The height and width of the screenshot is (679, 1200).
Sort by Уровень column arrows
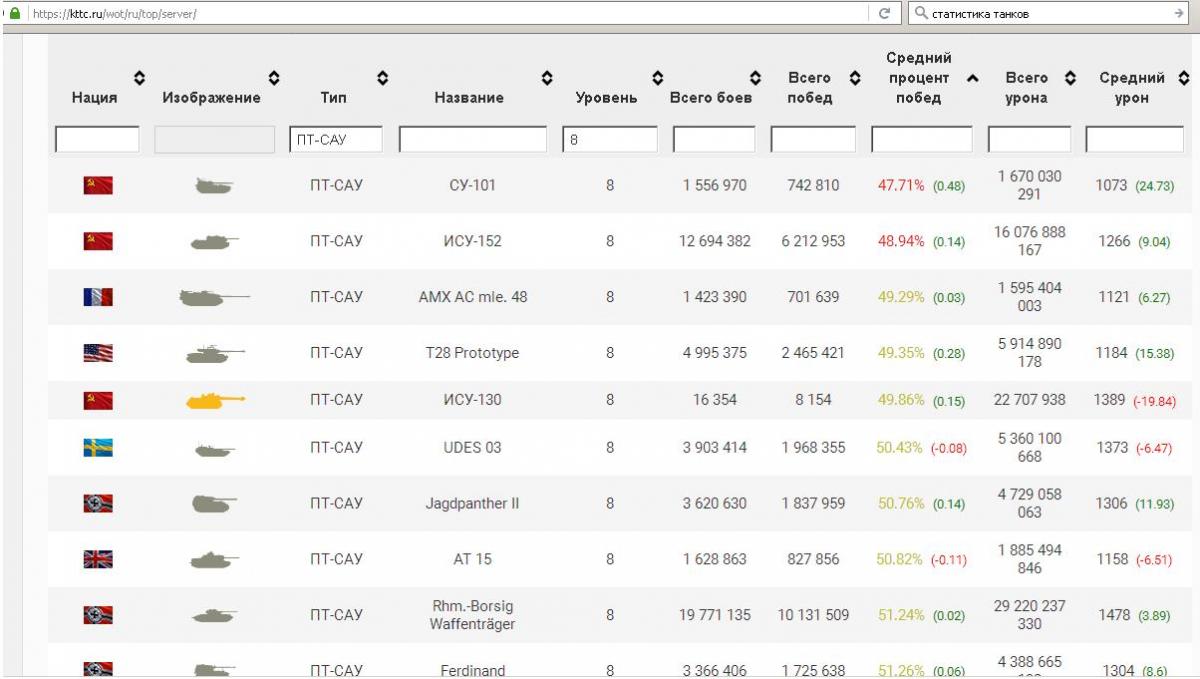click(x=657, y=78)
